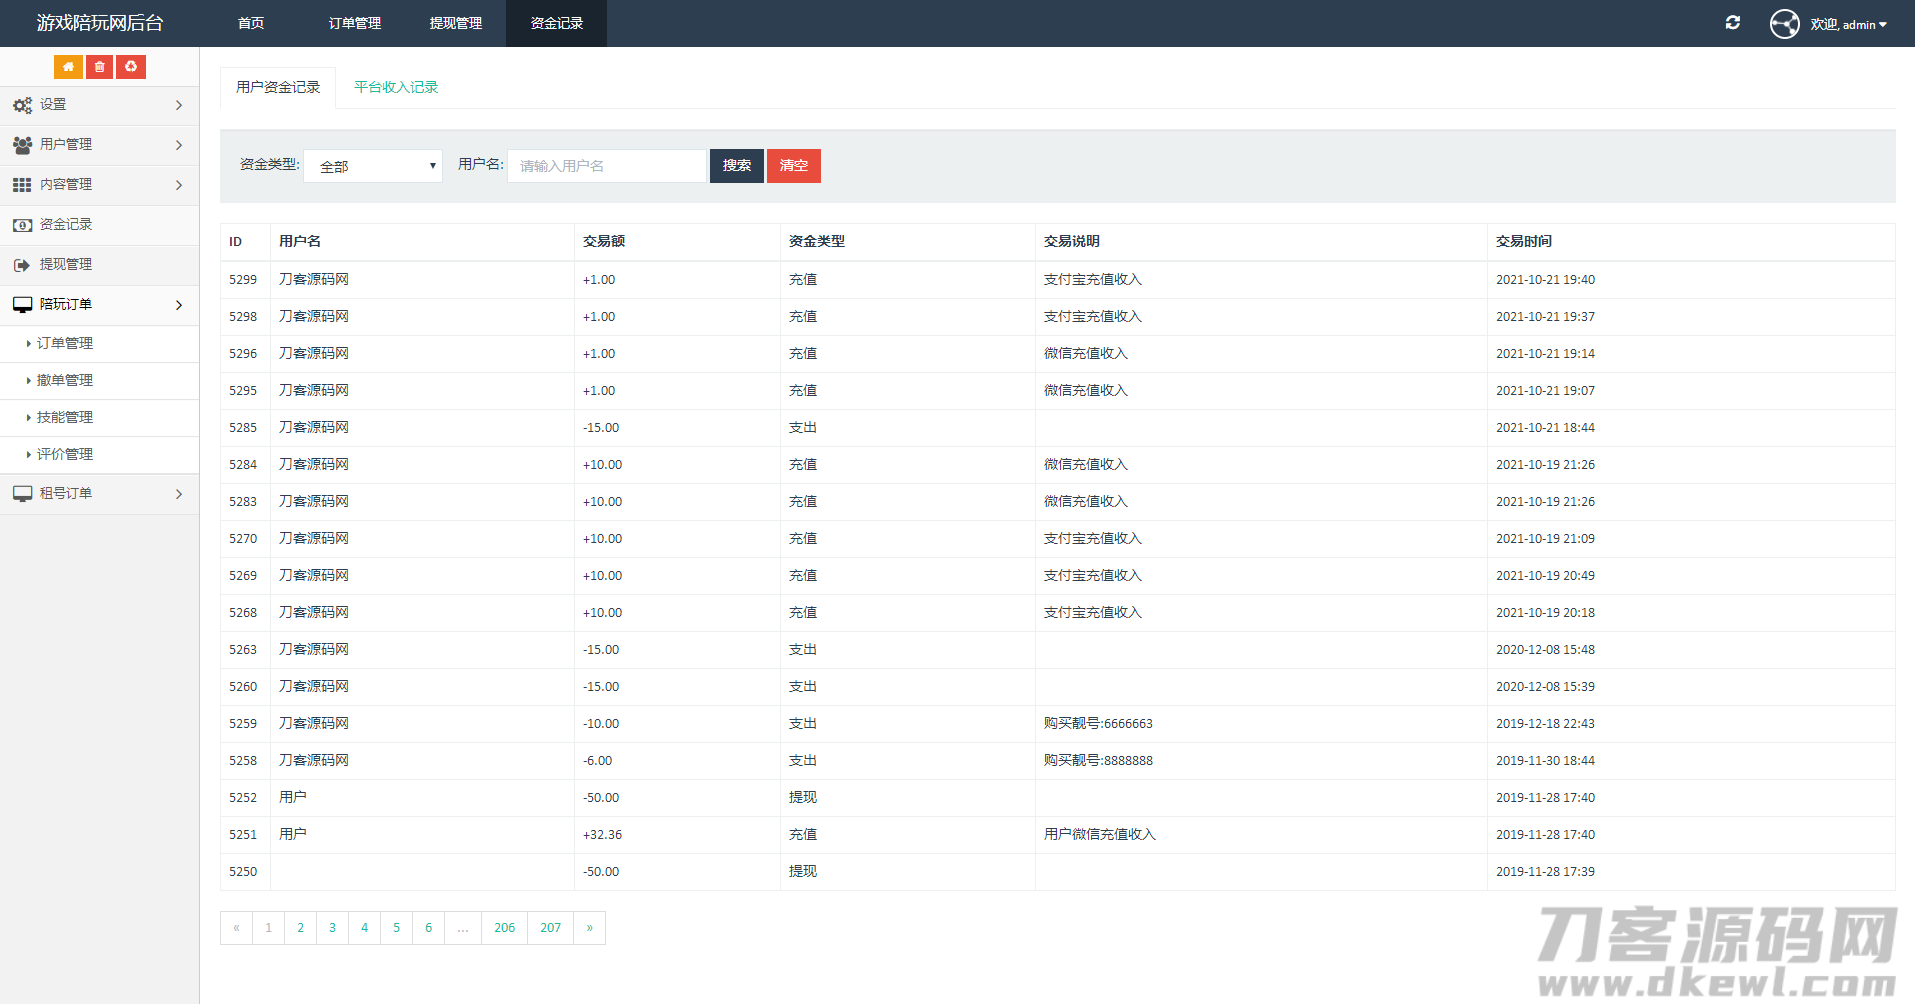Click the orange home icon button
The width and height of the screenshot is (1915, 1004).
click(x=68, y=67)
